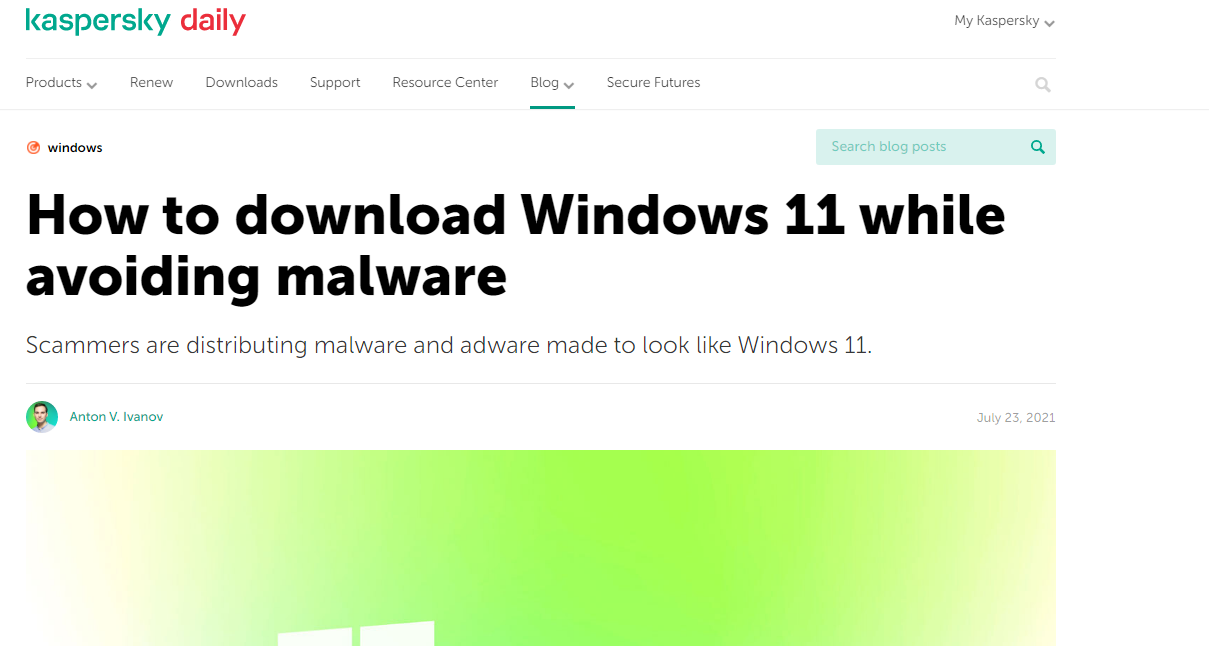Go to the Renew page

pos(151,83)
